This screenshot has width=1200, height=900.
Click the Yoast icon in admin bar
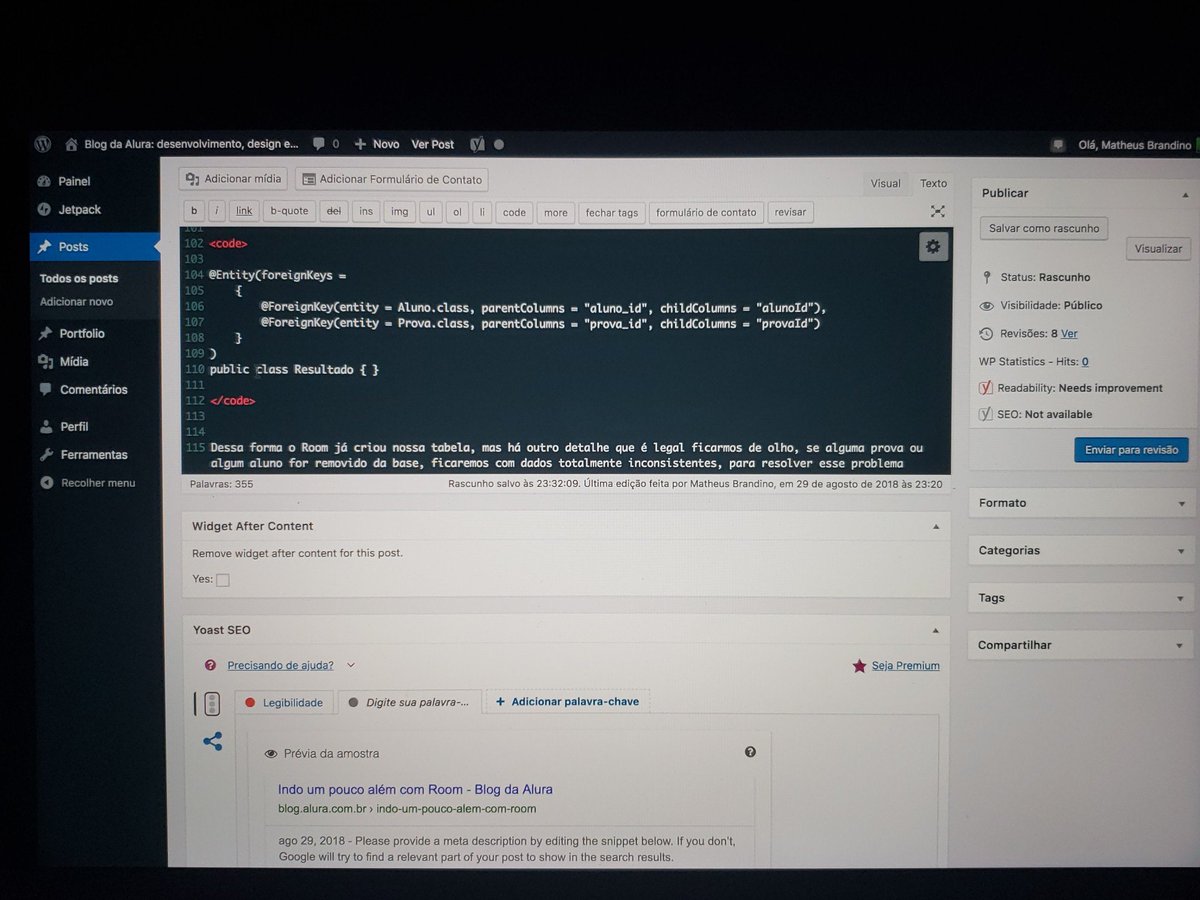pyautogui.click(x=477, y=144)
